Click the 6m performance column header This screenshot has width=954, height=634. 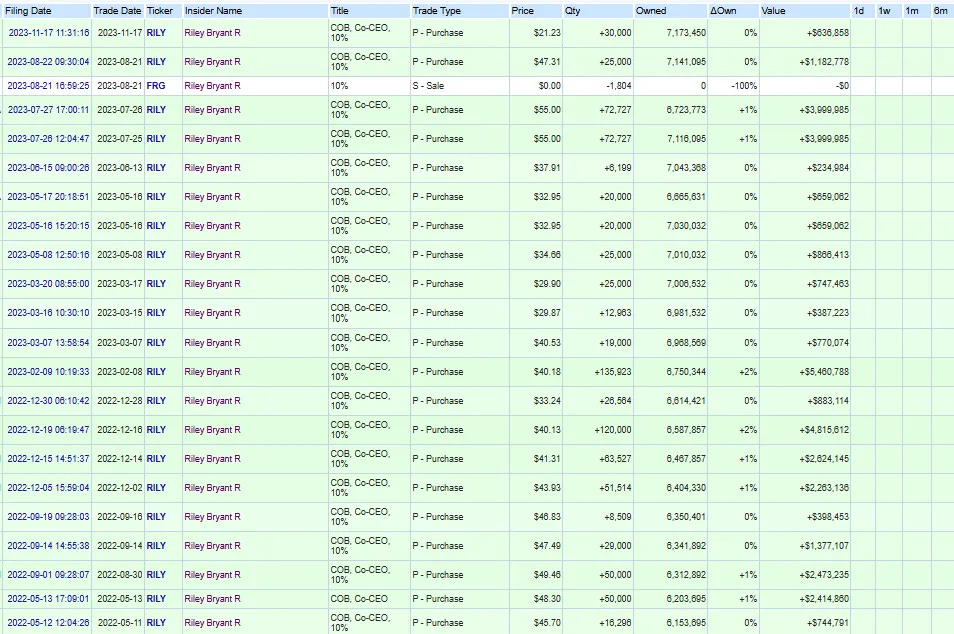(x=941, y=11)
